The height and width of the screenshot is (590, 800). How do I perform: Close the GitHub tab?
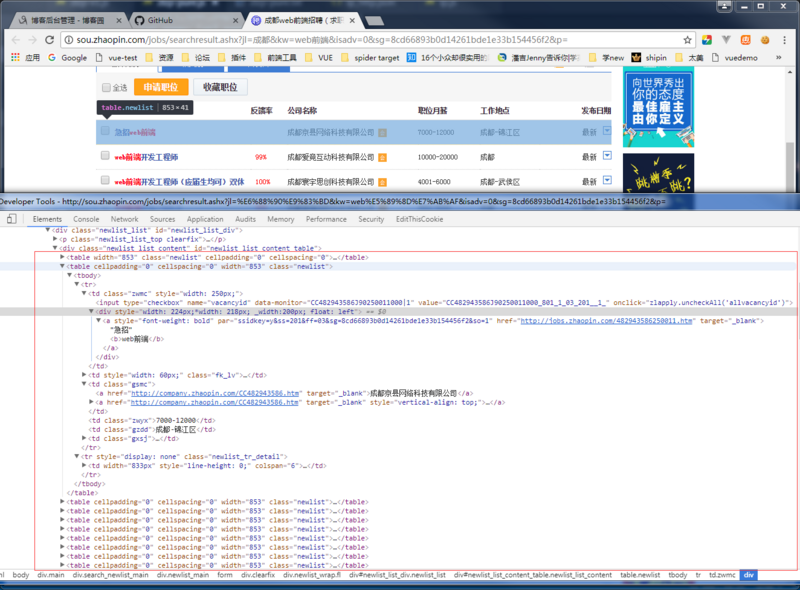pyautogui.click(x=235, y=20)
